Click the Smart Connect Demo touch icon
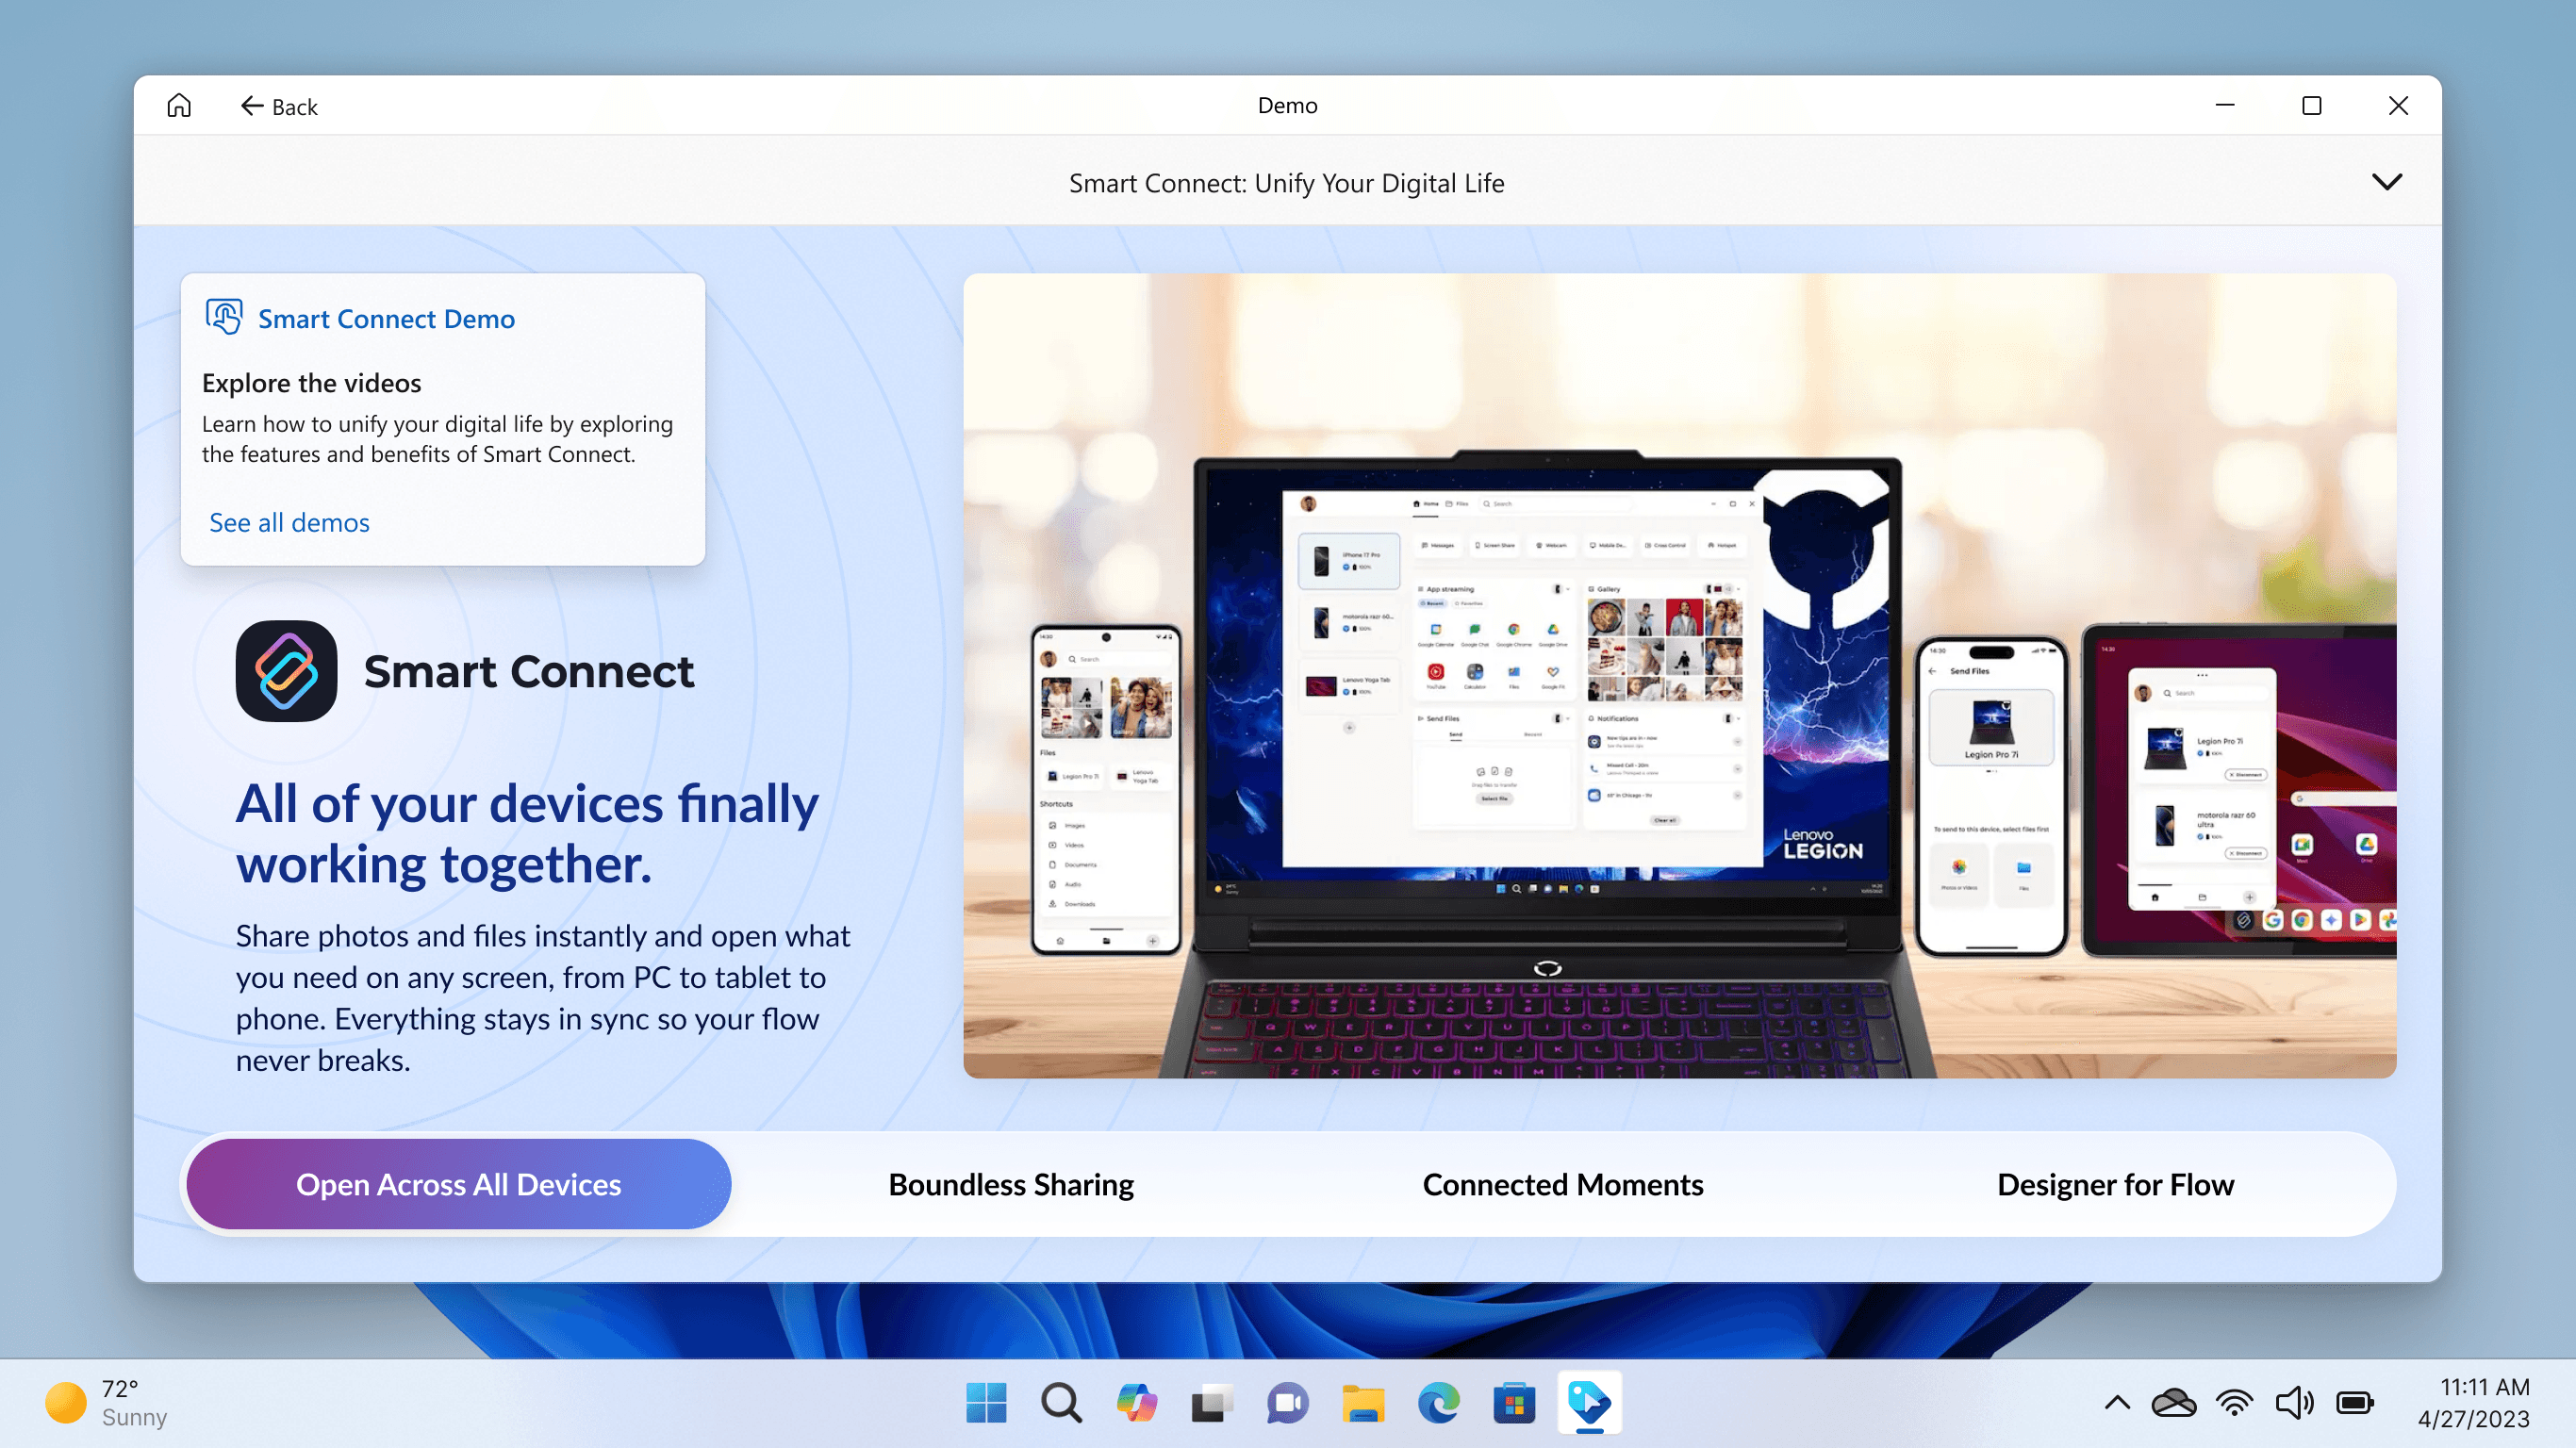This screenshot has height=1448, width=2576. click(x=224, y=317)
